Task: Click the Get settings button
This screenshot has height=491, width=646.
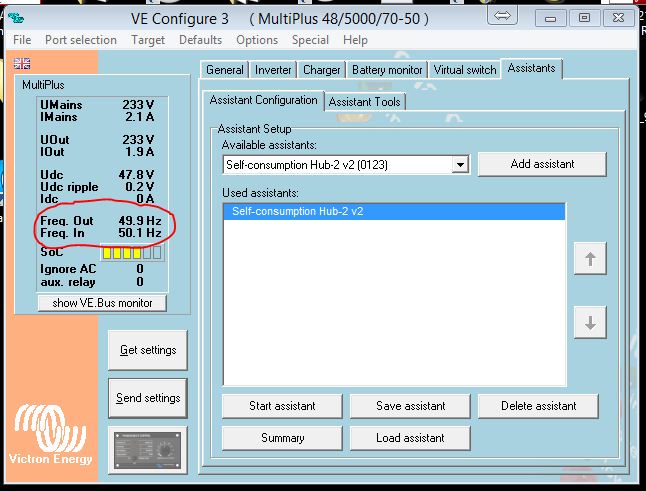Action: (x=148, y=350)
